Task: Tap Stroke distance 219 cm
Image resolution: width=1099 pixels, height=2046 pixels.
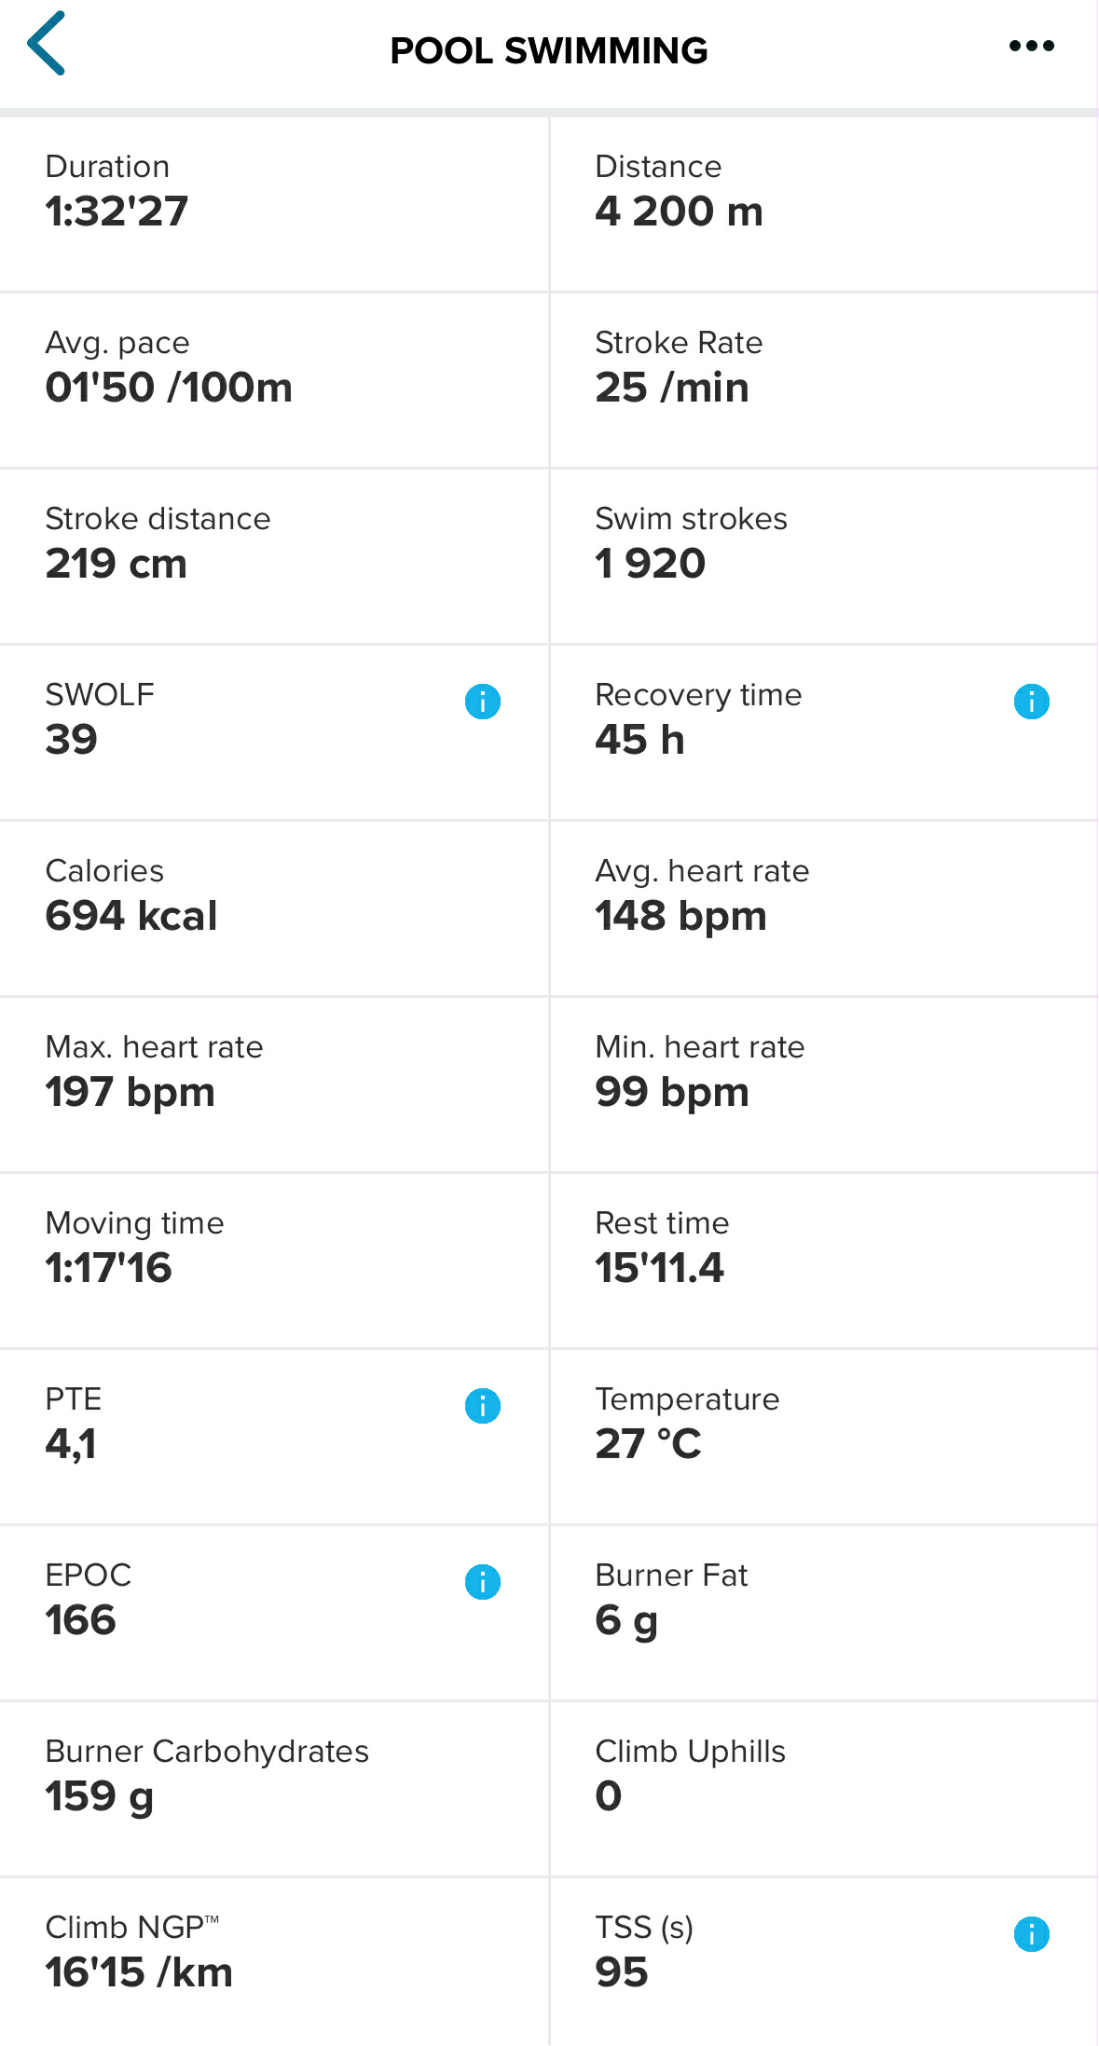Action: (x=274, y=556)
